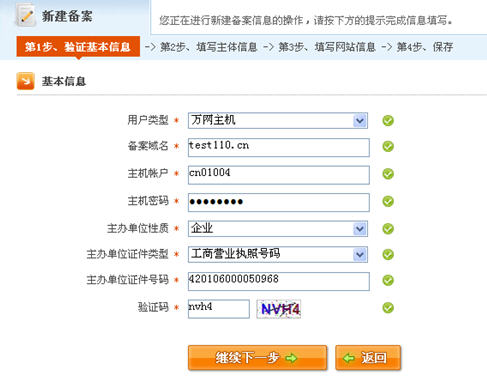Screen dimensions: 487x386
Task: Click the pencil notepad icon beside 新建备案
Action: click(26, 15)
